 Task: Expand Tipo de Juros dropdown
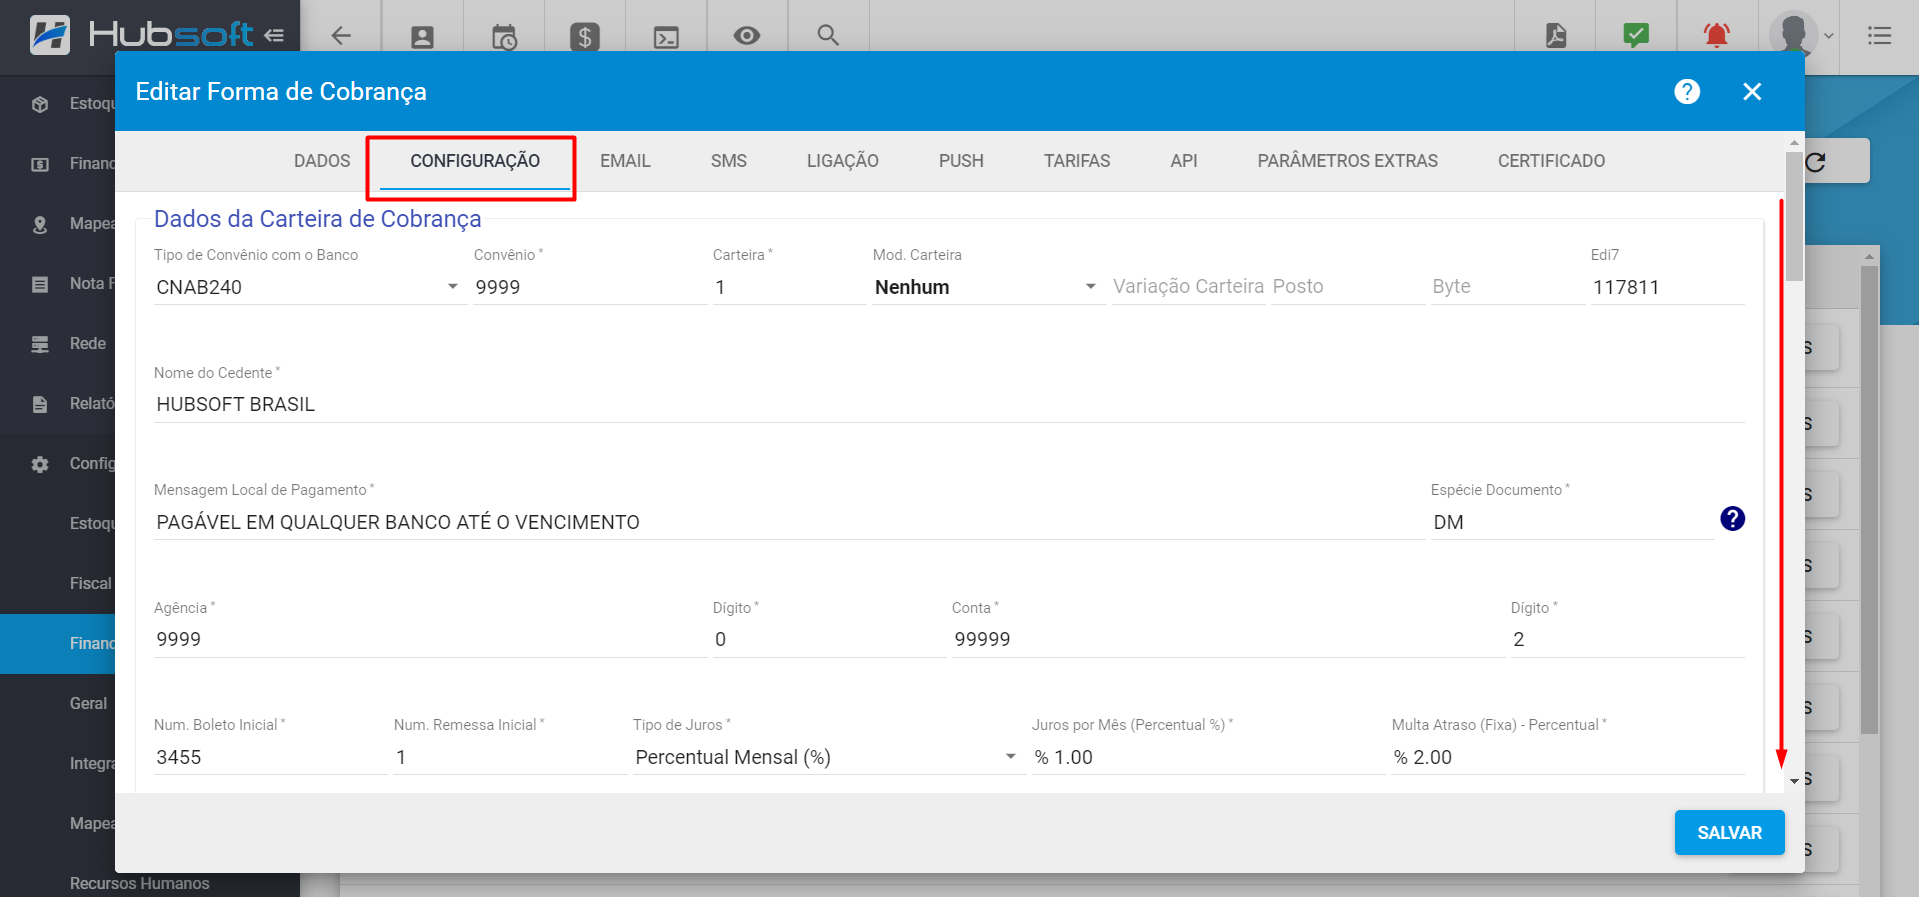point(828,757)
